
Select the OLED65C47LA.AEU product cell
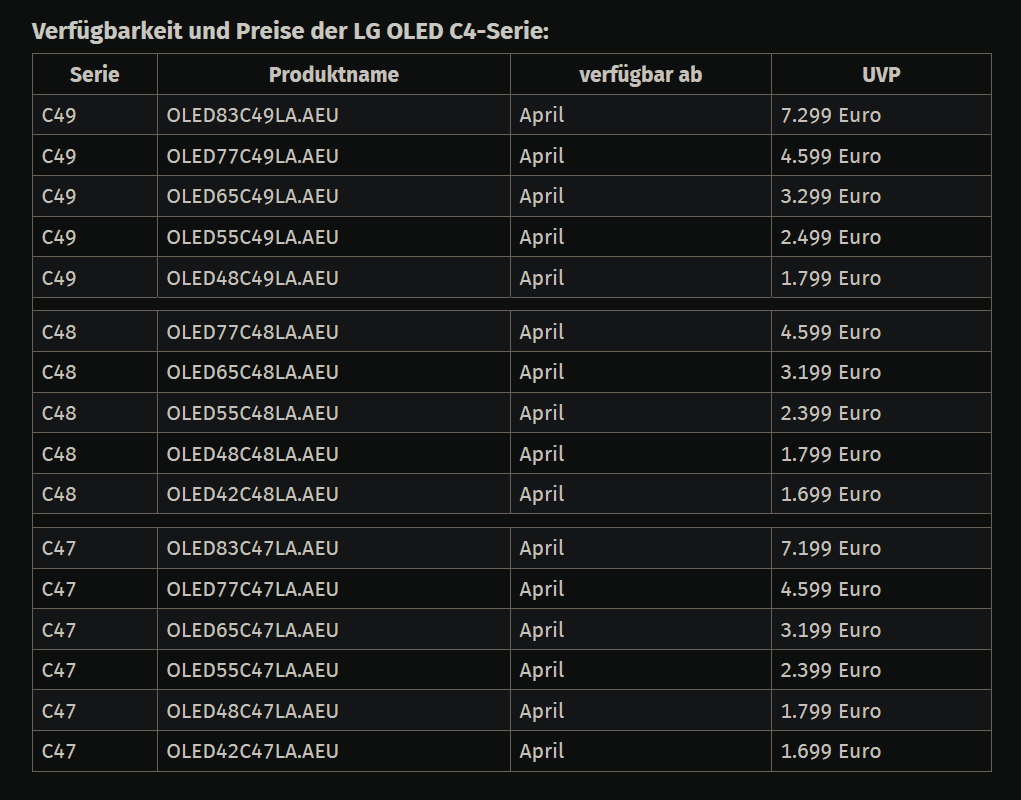pyautogui.click(x=253, y=630)
